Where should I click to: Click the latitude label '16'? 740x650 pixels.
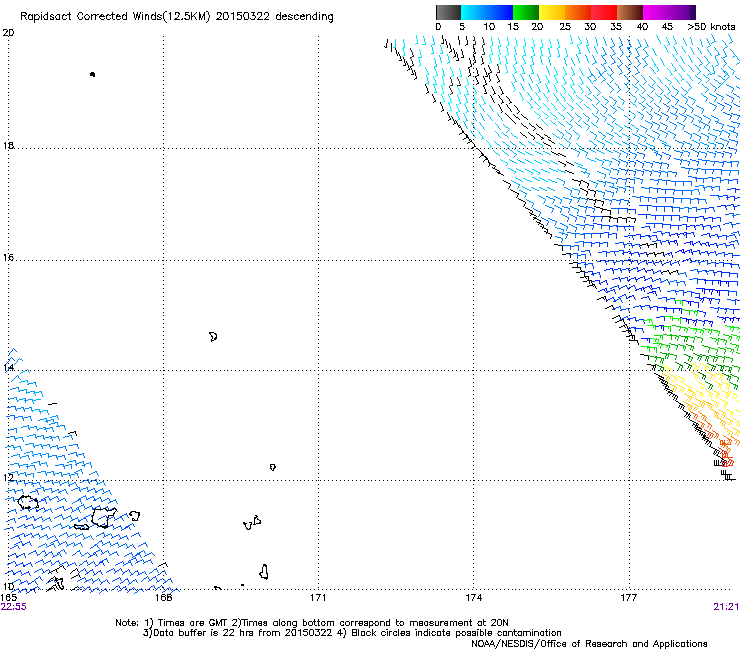point(8,257)
